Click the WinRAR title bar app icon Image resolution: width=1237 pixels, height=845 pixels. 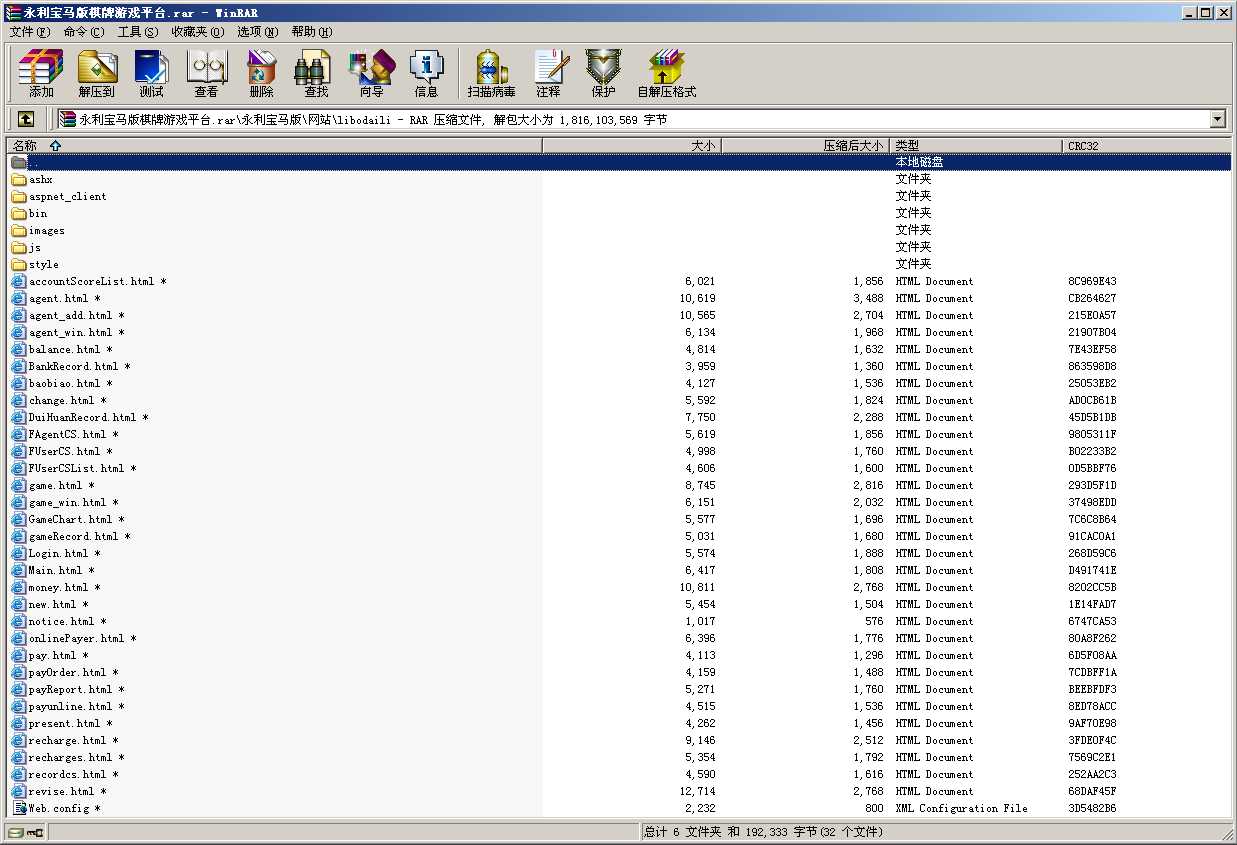click(x=12, y=12)
